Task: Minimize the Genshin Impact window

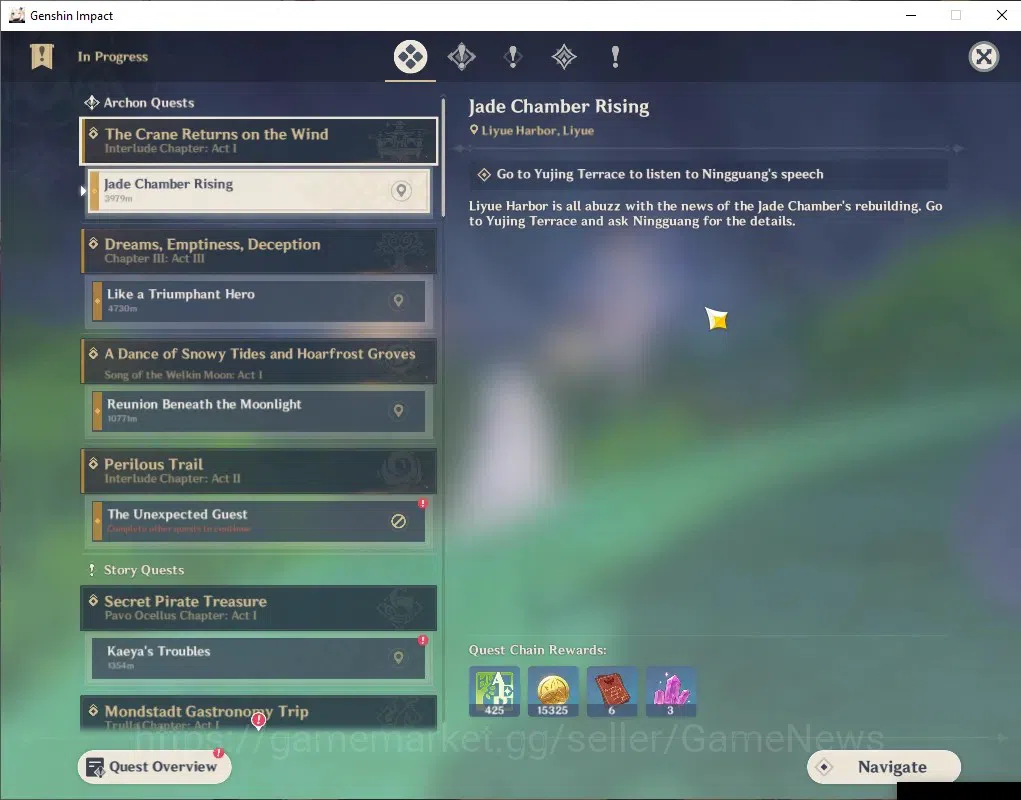Action: click(x=911, y=15)
